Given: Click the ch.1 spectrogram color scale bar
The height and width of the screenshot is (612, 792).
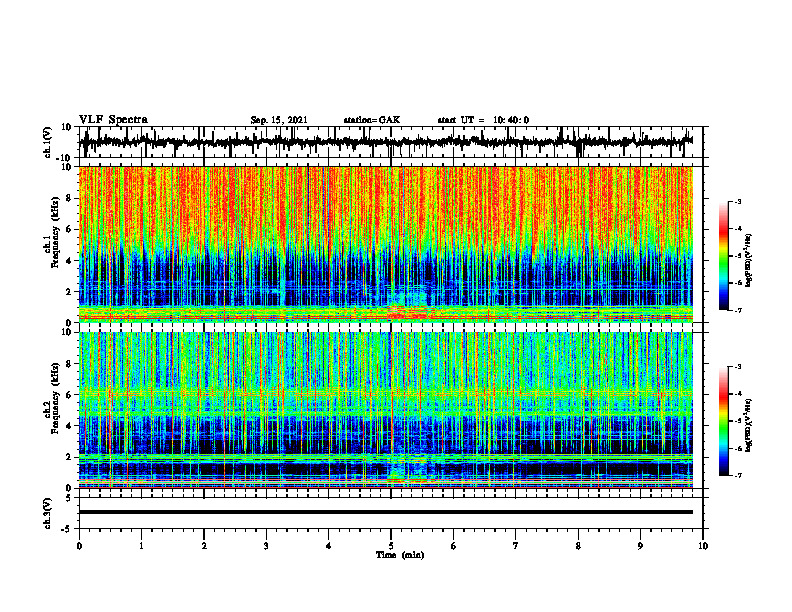Looking at the screenshot, I should click(723, 256).
